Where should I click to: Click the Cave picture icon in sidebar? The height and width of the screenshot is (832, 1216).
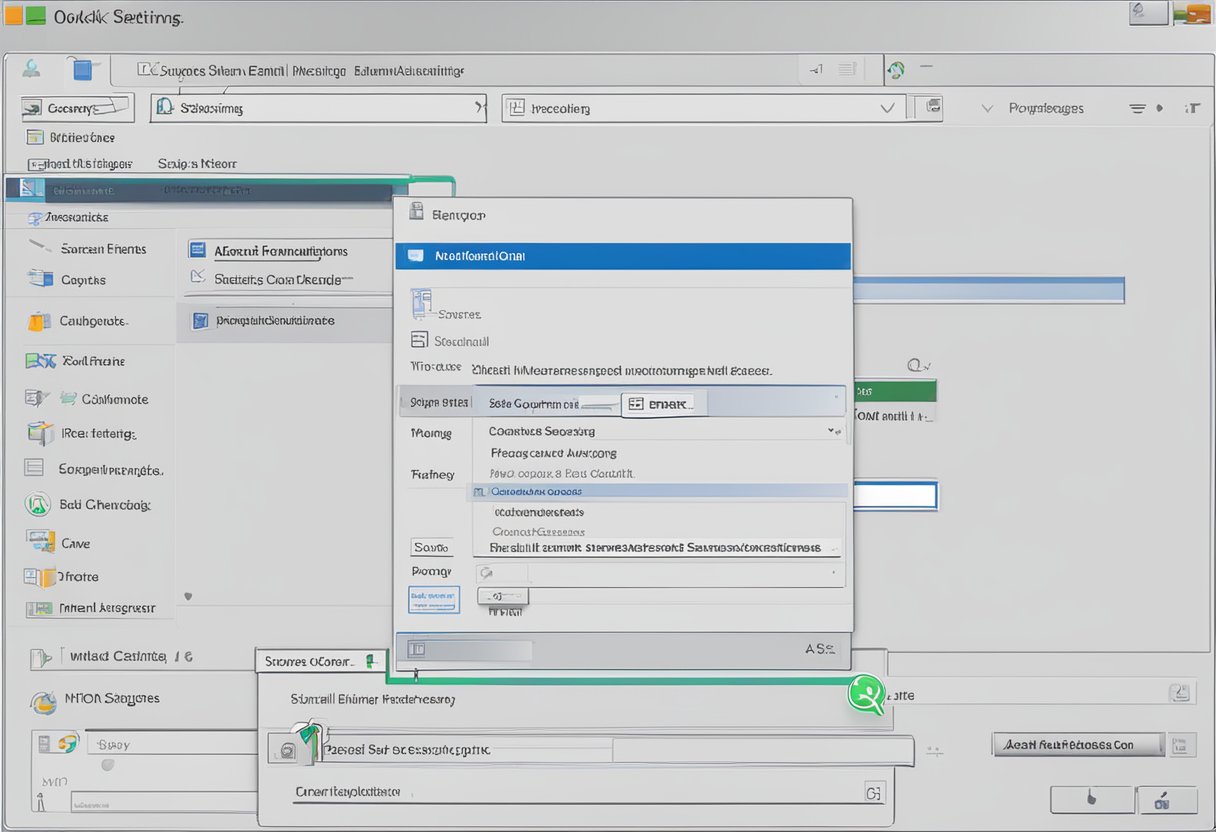41,542
